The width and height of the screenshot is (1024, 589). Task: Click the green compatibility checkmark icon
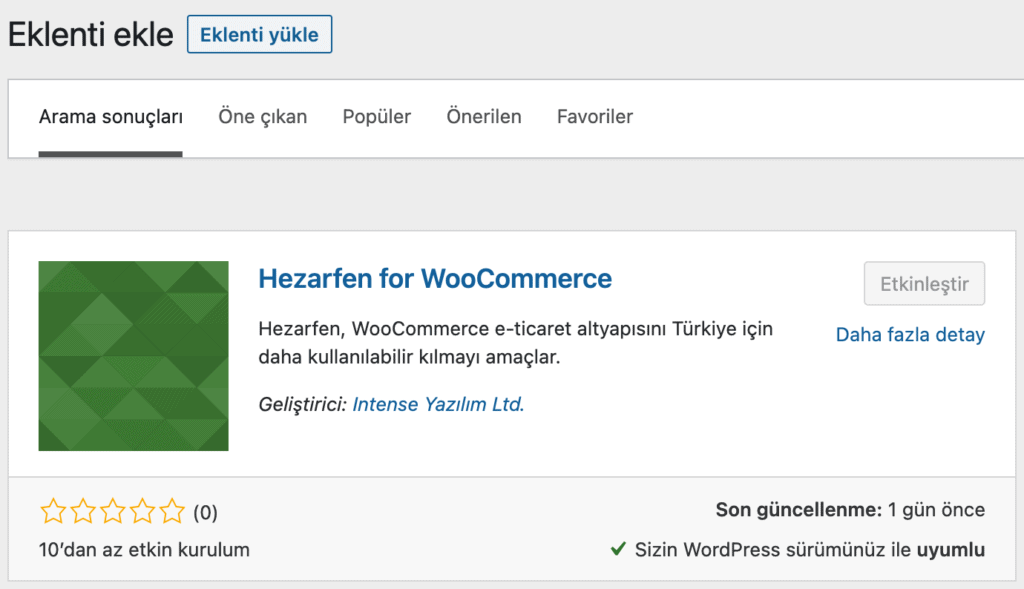click(x=618, y=549)
